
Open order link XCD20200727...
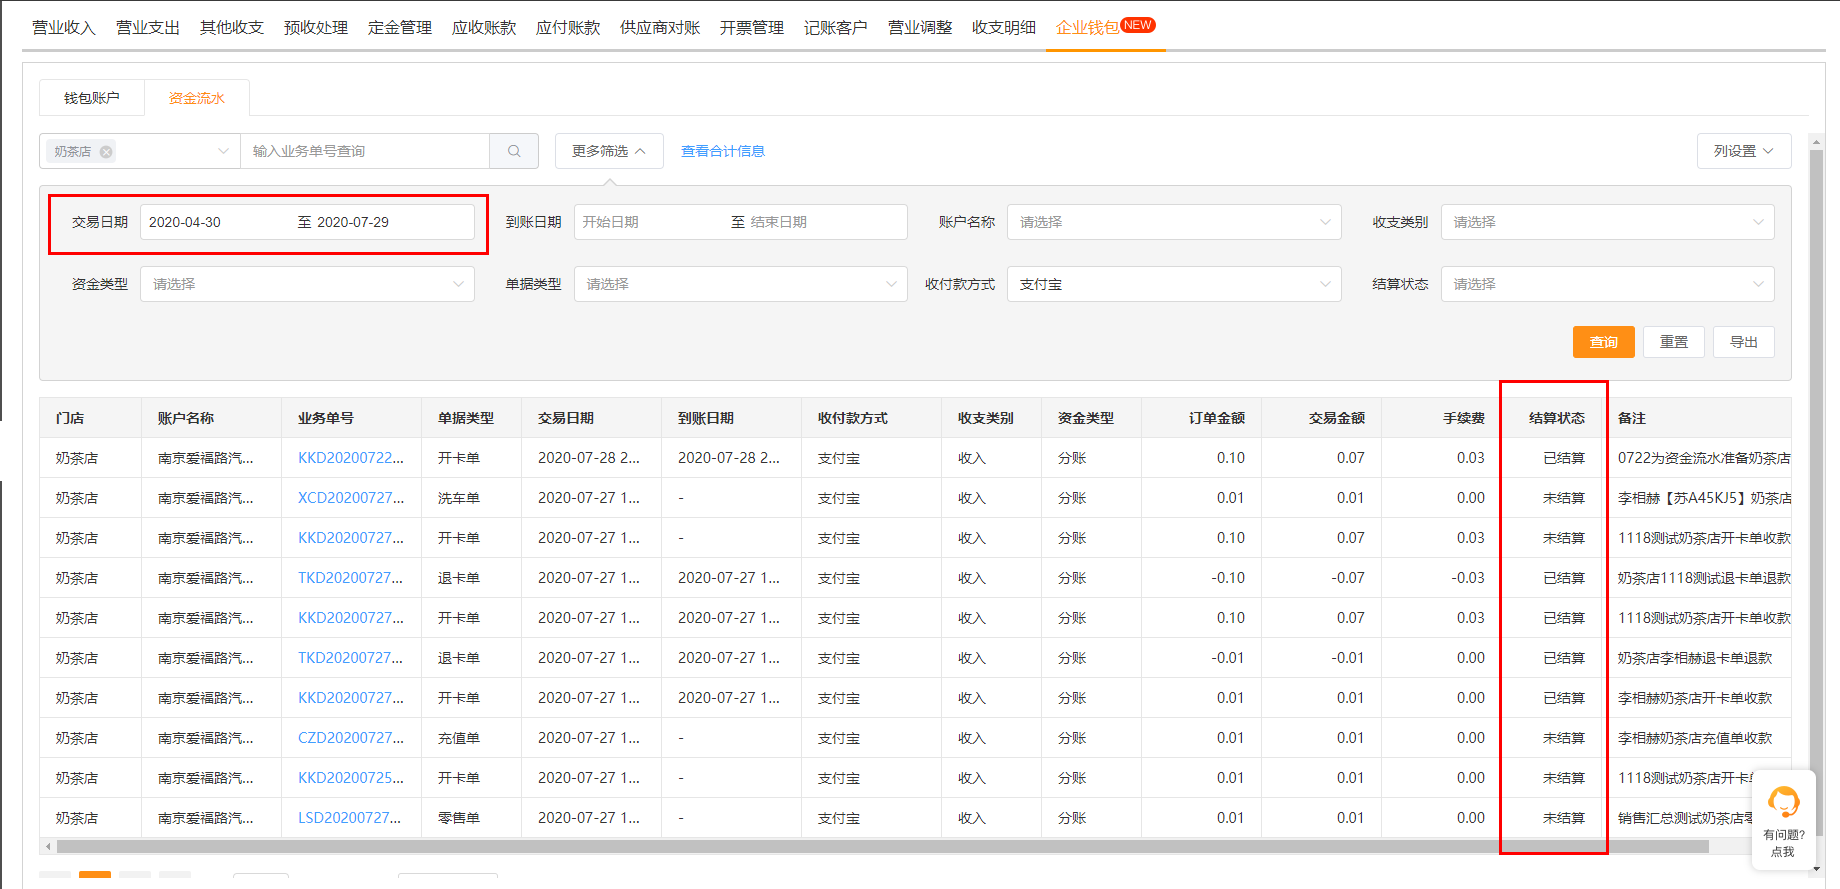click(x=351, y=498)
